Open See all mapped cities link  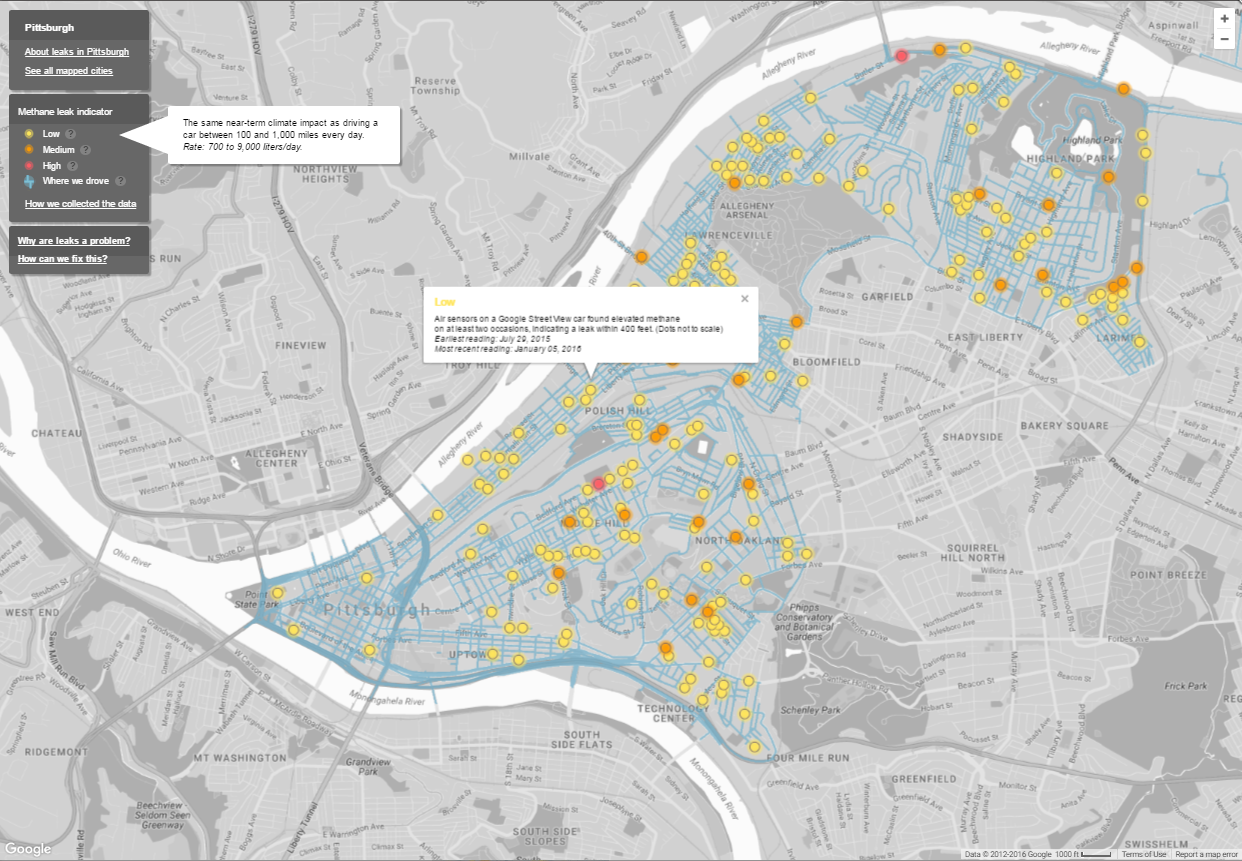tap(69, 71)
